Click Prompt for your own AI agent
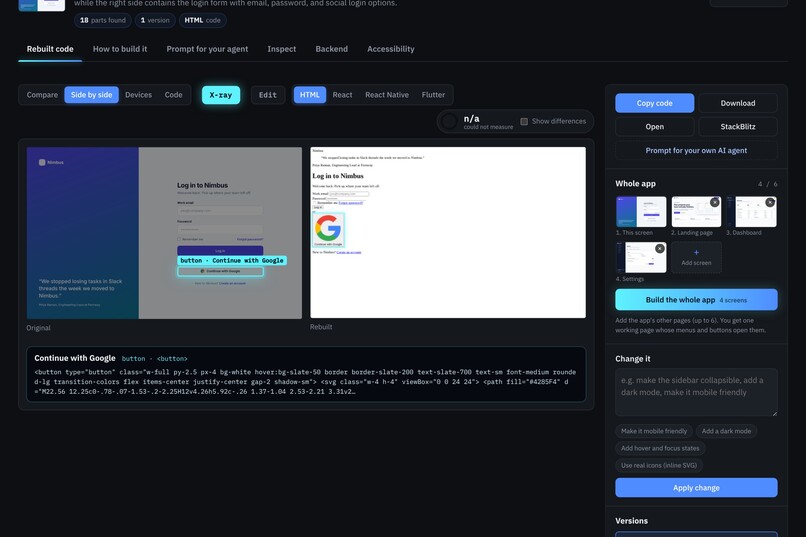 pos(696,151)
